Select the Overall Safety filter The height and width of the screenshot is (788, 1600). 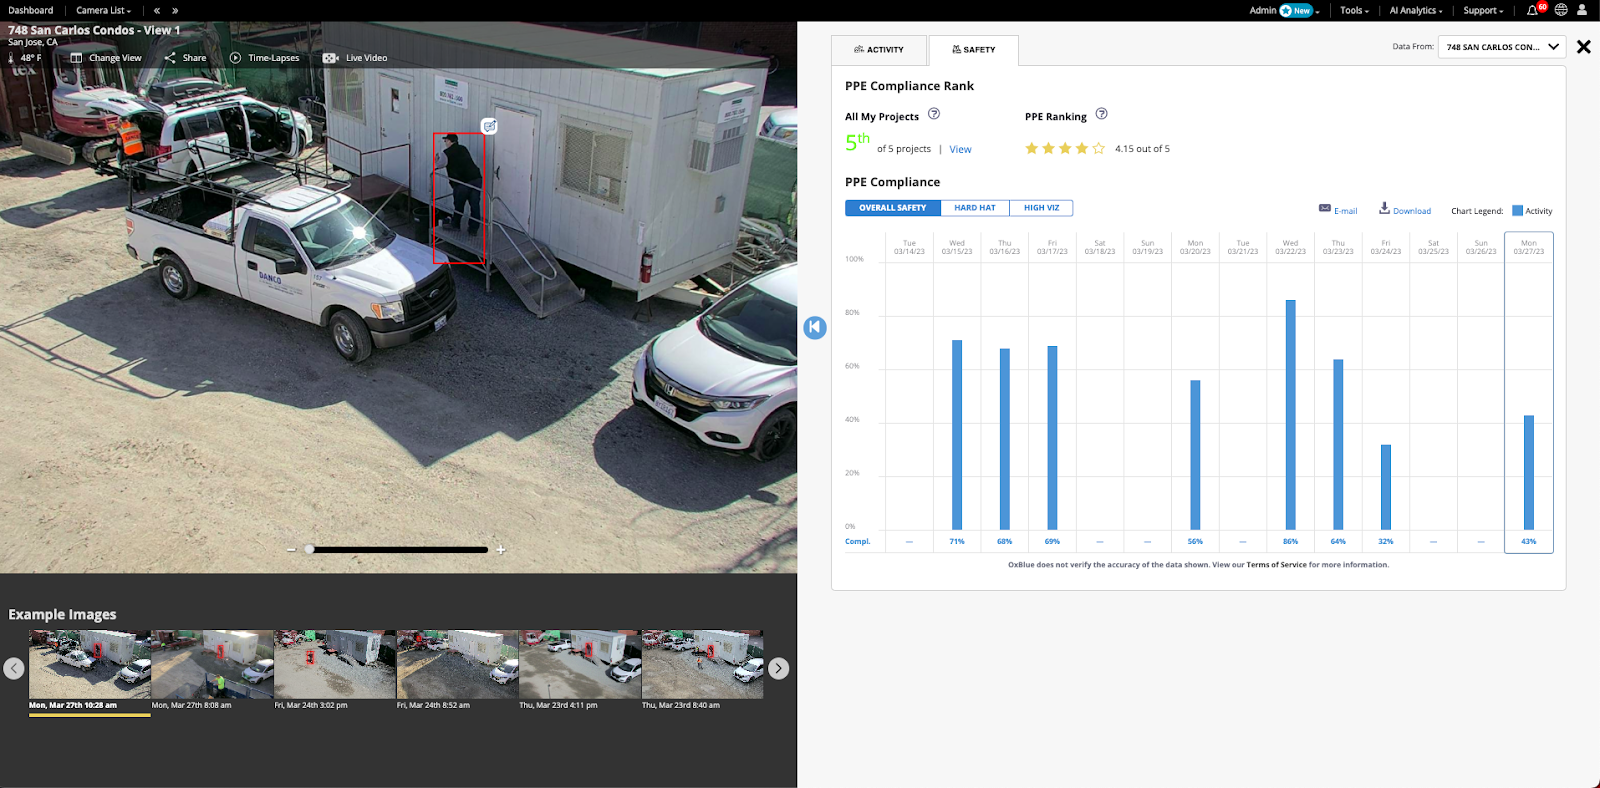click(x=892, y=208)
